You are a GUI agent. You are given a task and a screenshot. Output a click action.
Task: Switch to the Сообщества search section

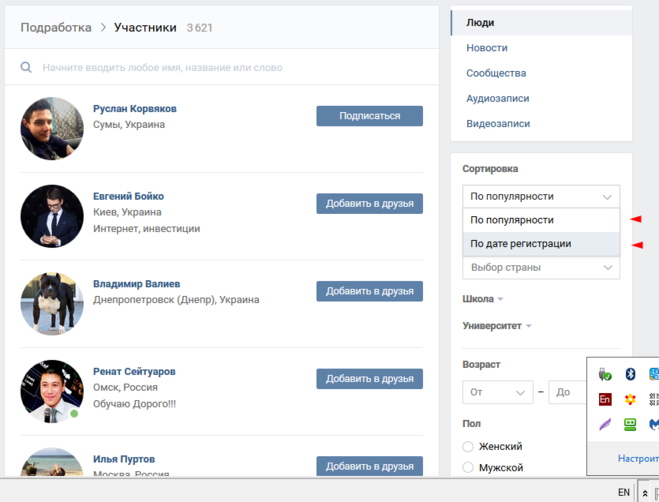pos(496,73)
